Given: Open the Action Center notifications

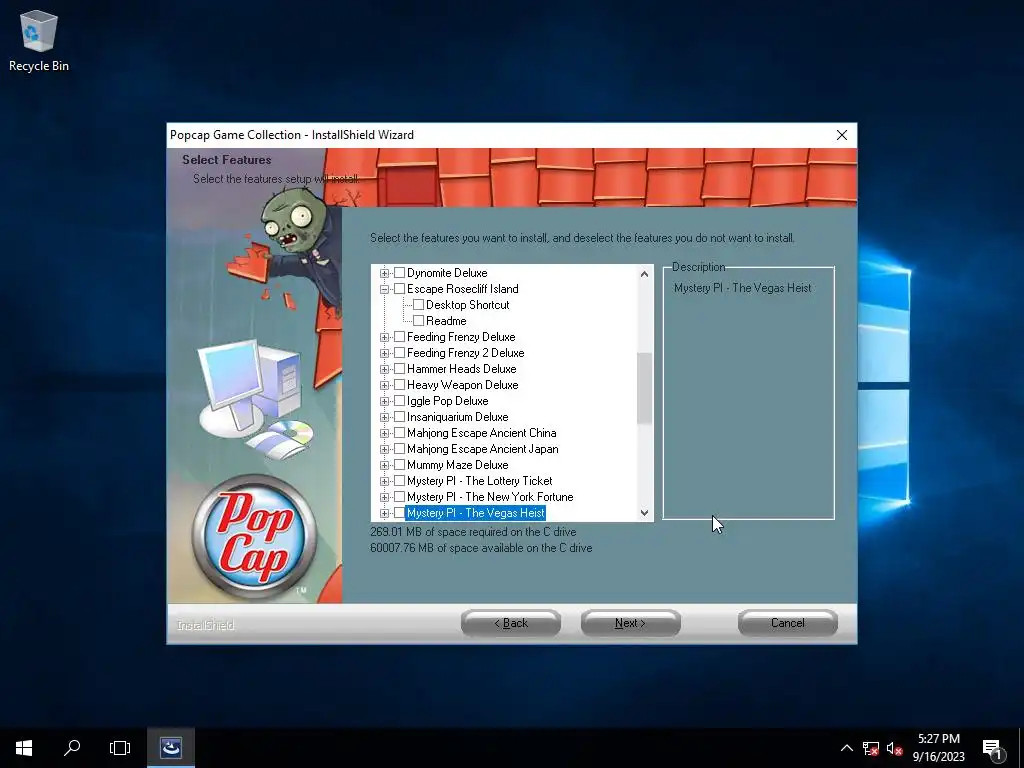Looking at the screenshot, I should coord(992,748).
